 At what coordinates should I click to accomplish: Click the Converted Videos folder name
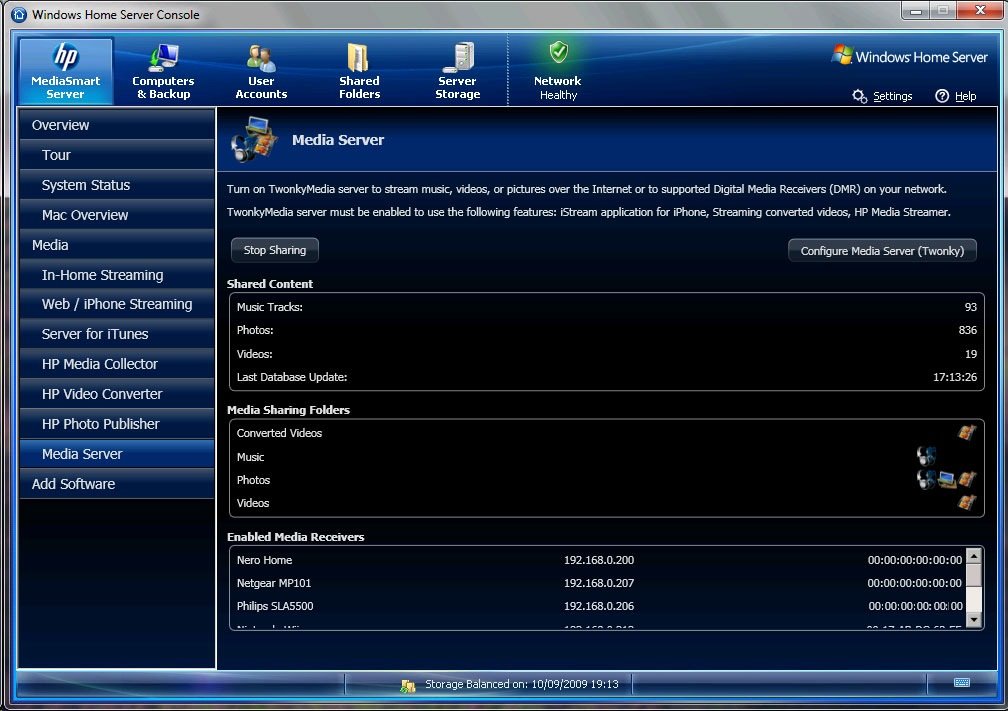pos(279,433)
